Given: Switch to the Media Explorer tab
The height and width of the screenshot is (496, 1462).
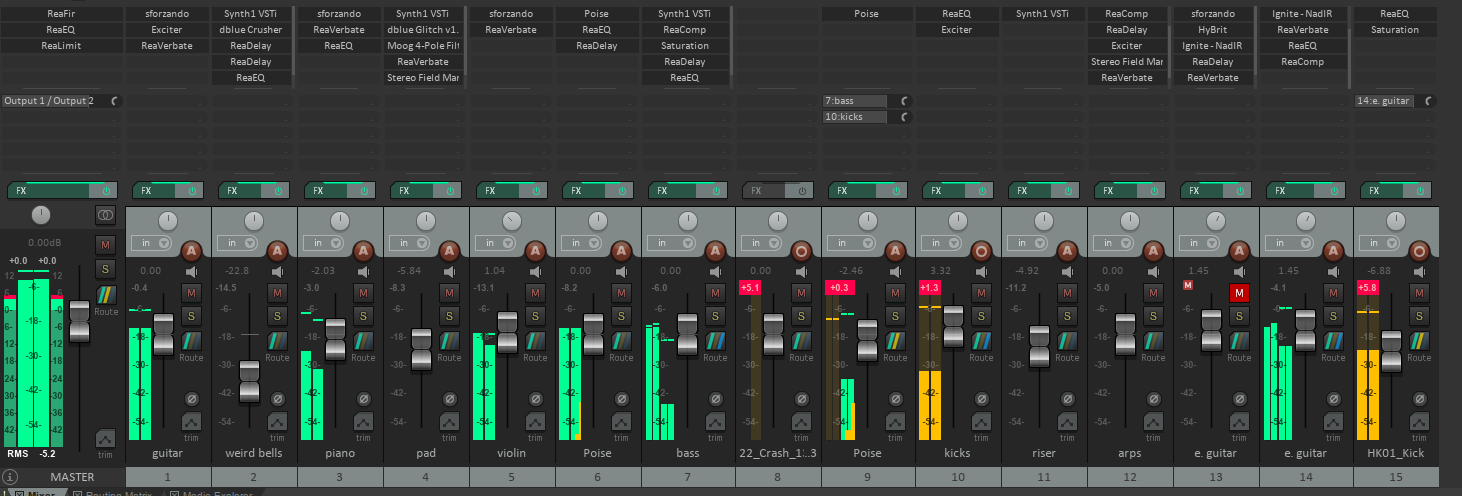Looking at the screenshot, I should (x=210, y=493).
